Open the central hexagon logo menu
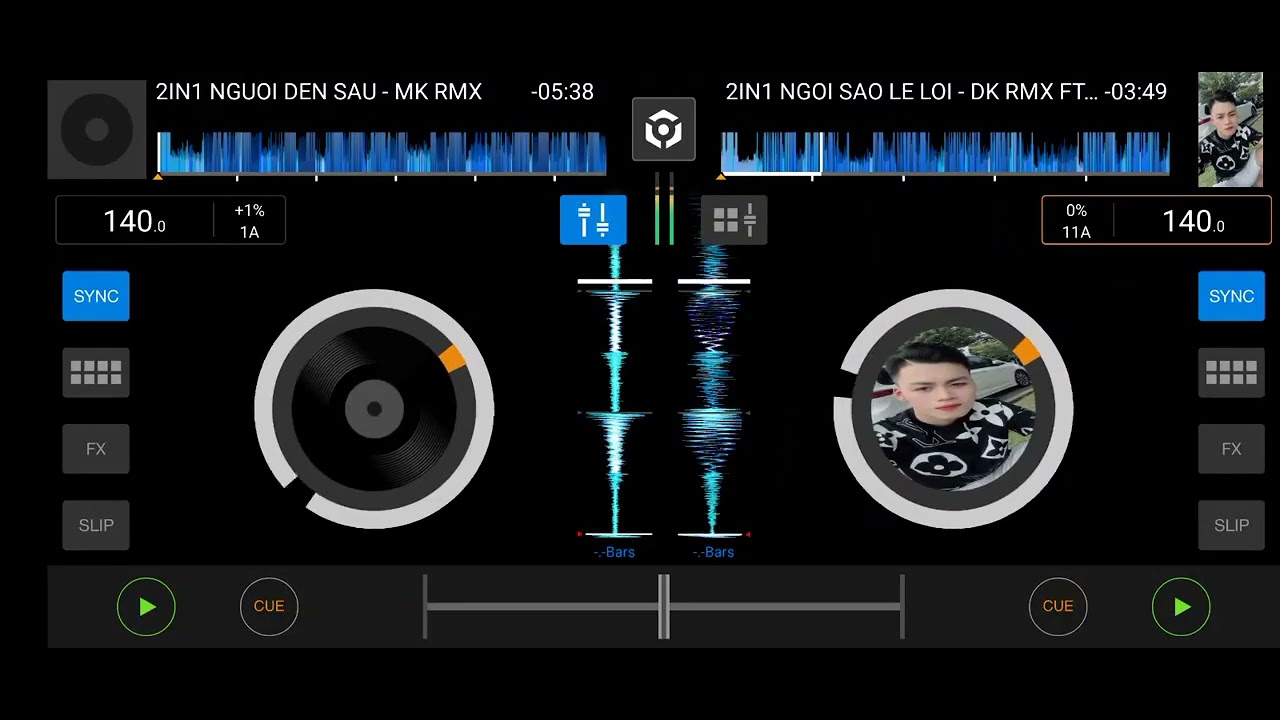The image size is (1280, 720). [663, 129]
